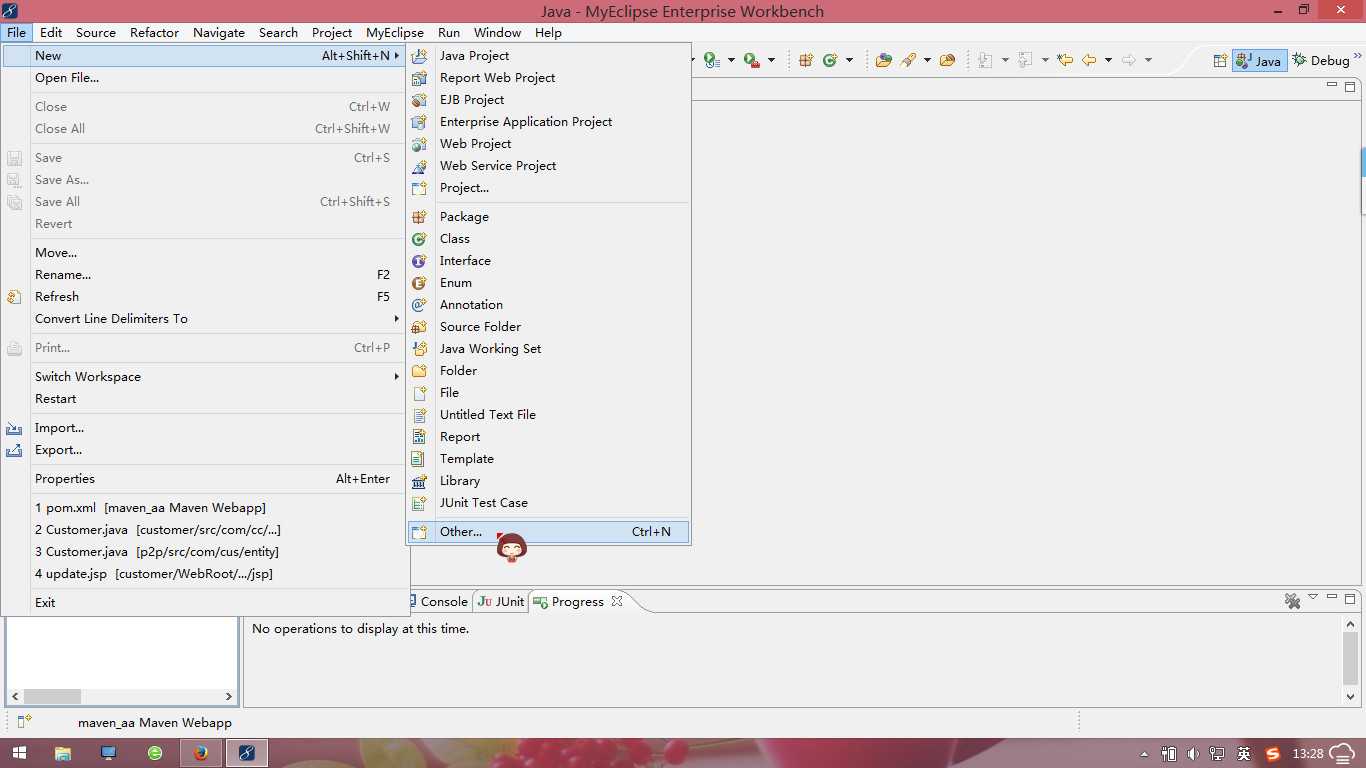Click the Interface icon in the submenu
Screen dimensions: 1366x768
pos(420,261)
